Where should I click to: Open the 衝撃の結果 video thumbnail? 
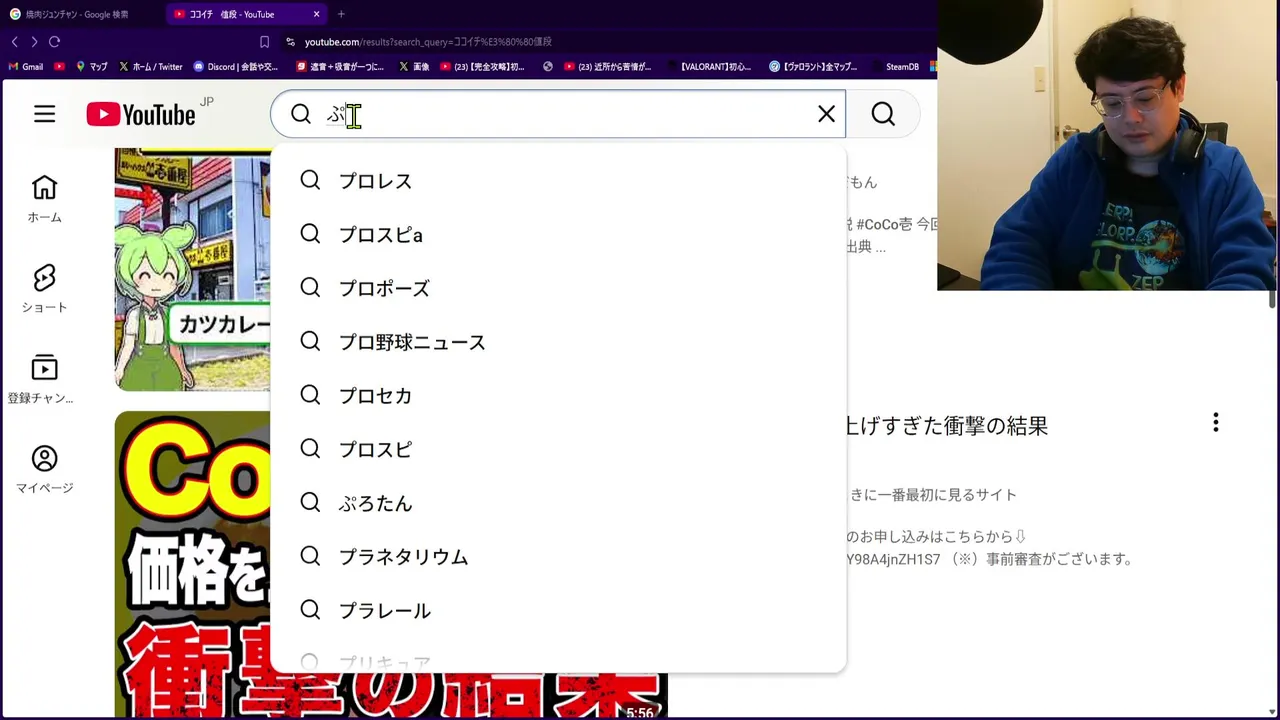[x=192, y=564]
